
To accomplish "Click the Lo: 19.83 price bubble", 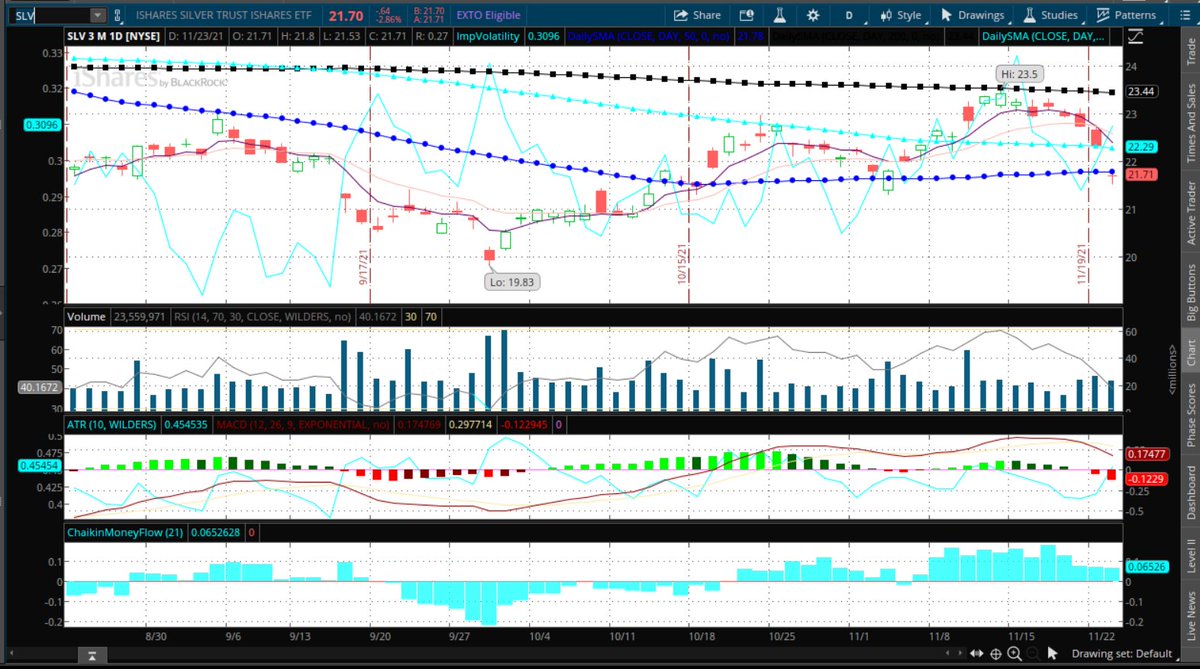I will 510,283.
